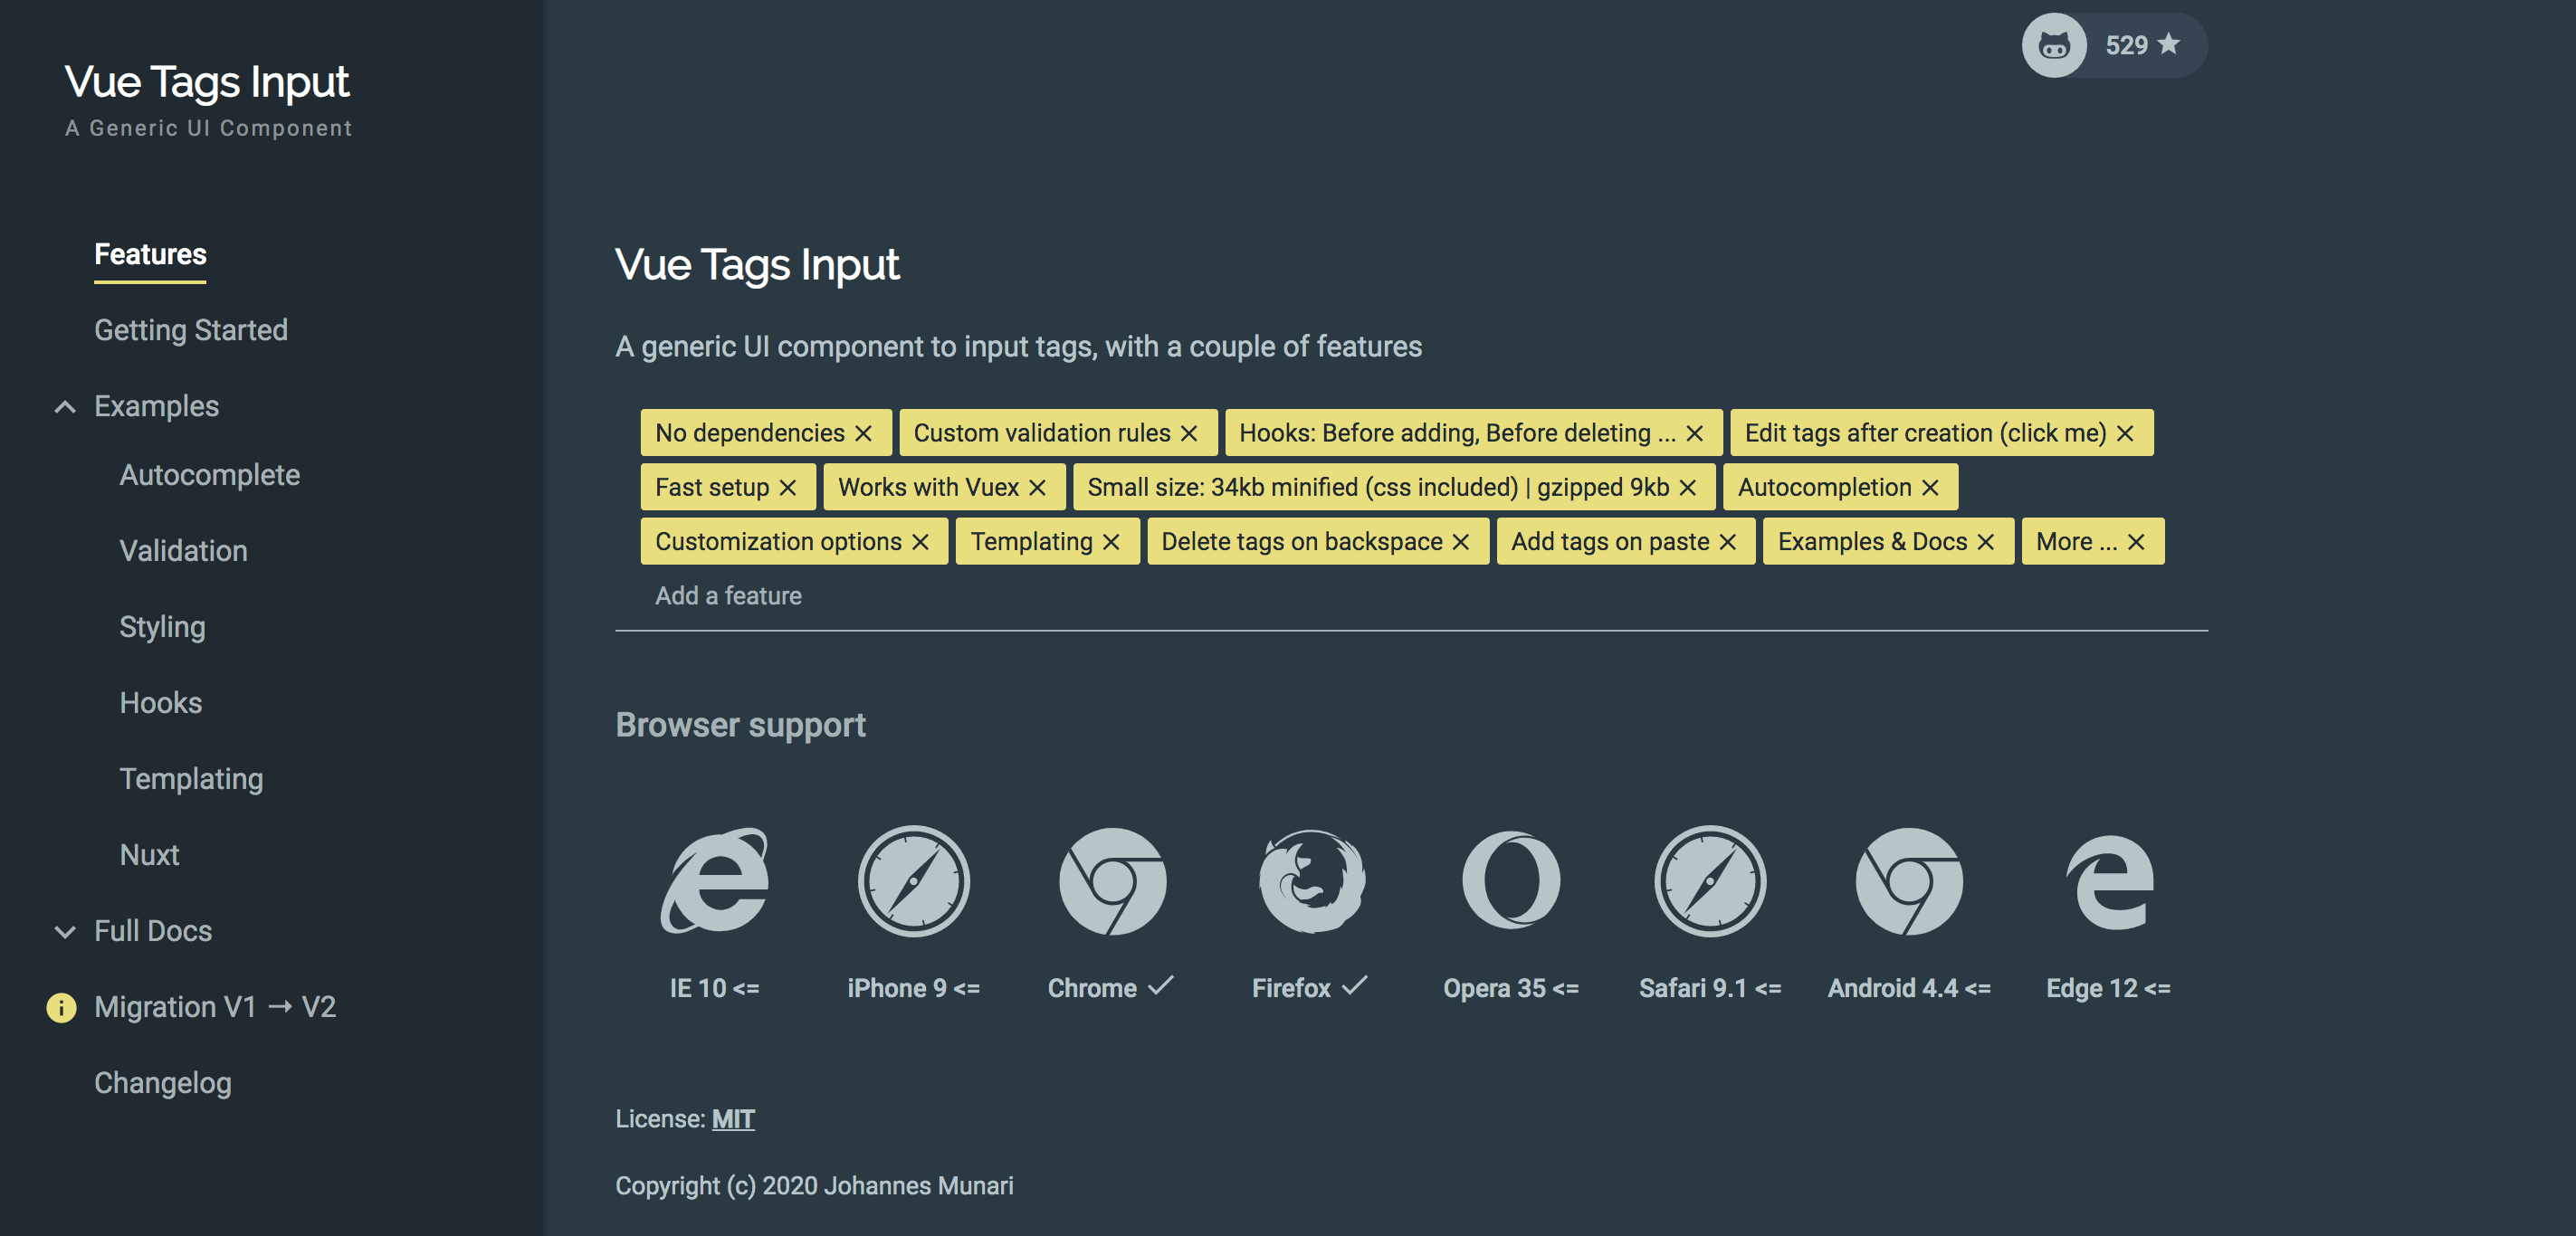Remove the Autocompletion tag
2576x1236 pixels.
pos(1931,487)
